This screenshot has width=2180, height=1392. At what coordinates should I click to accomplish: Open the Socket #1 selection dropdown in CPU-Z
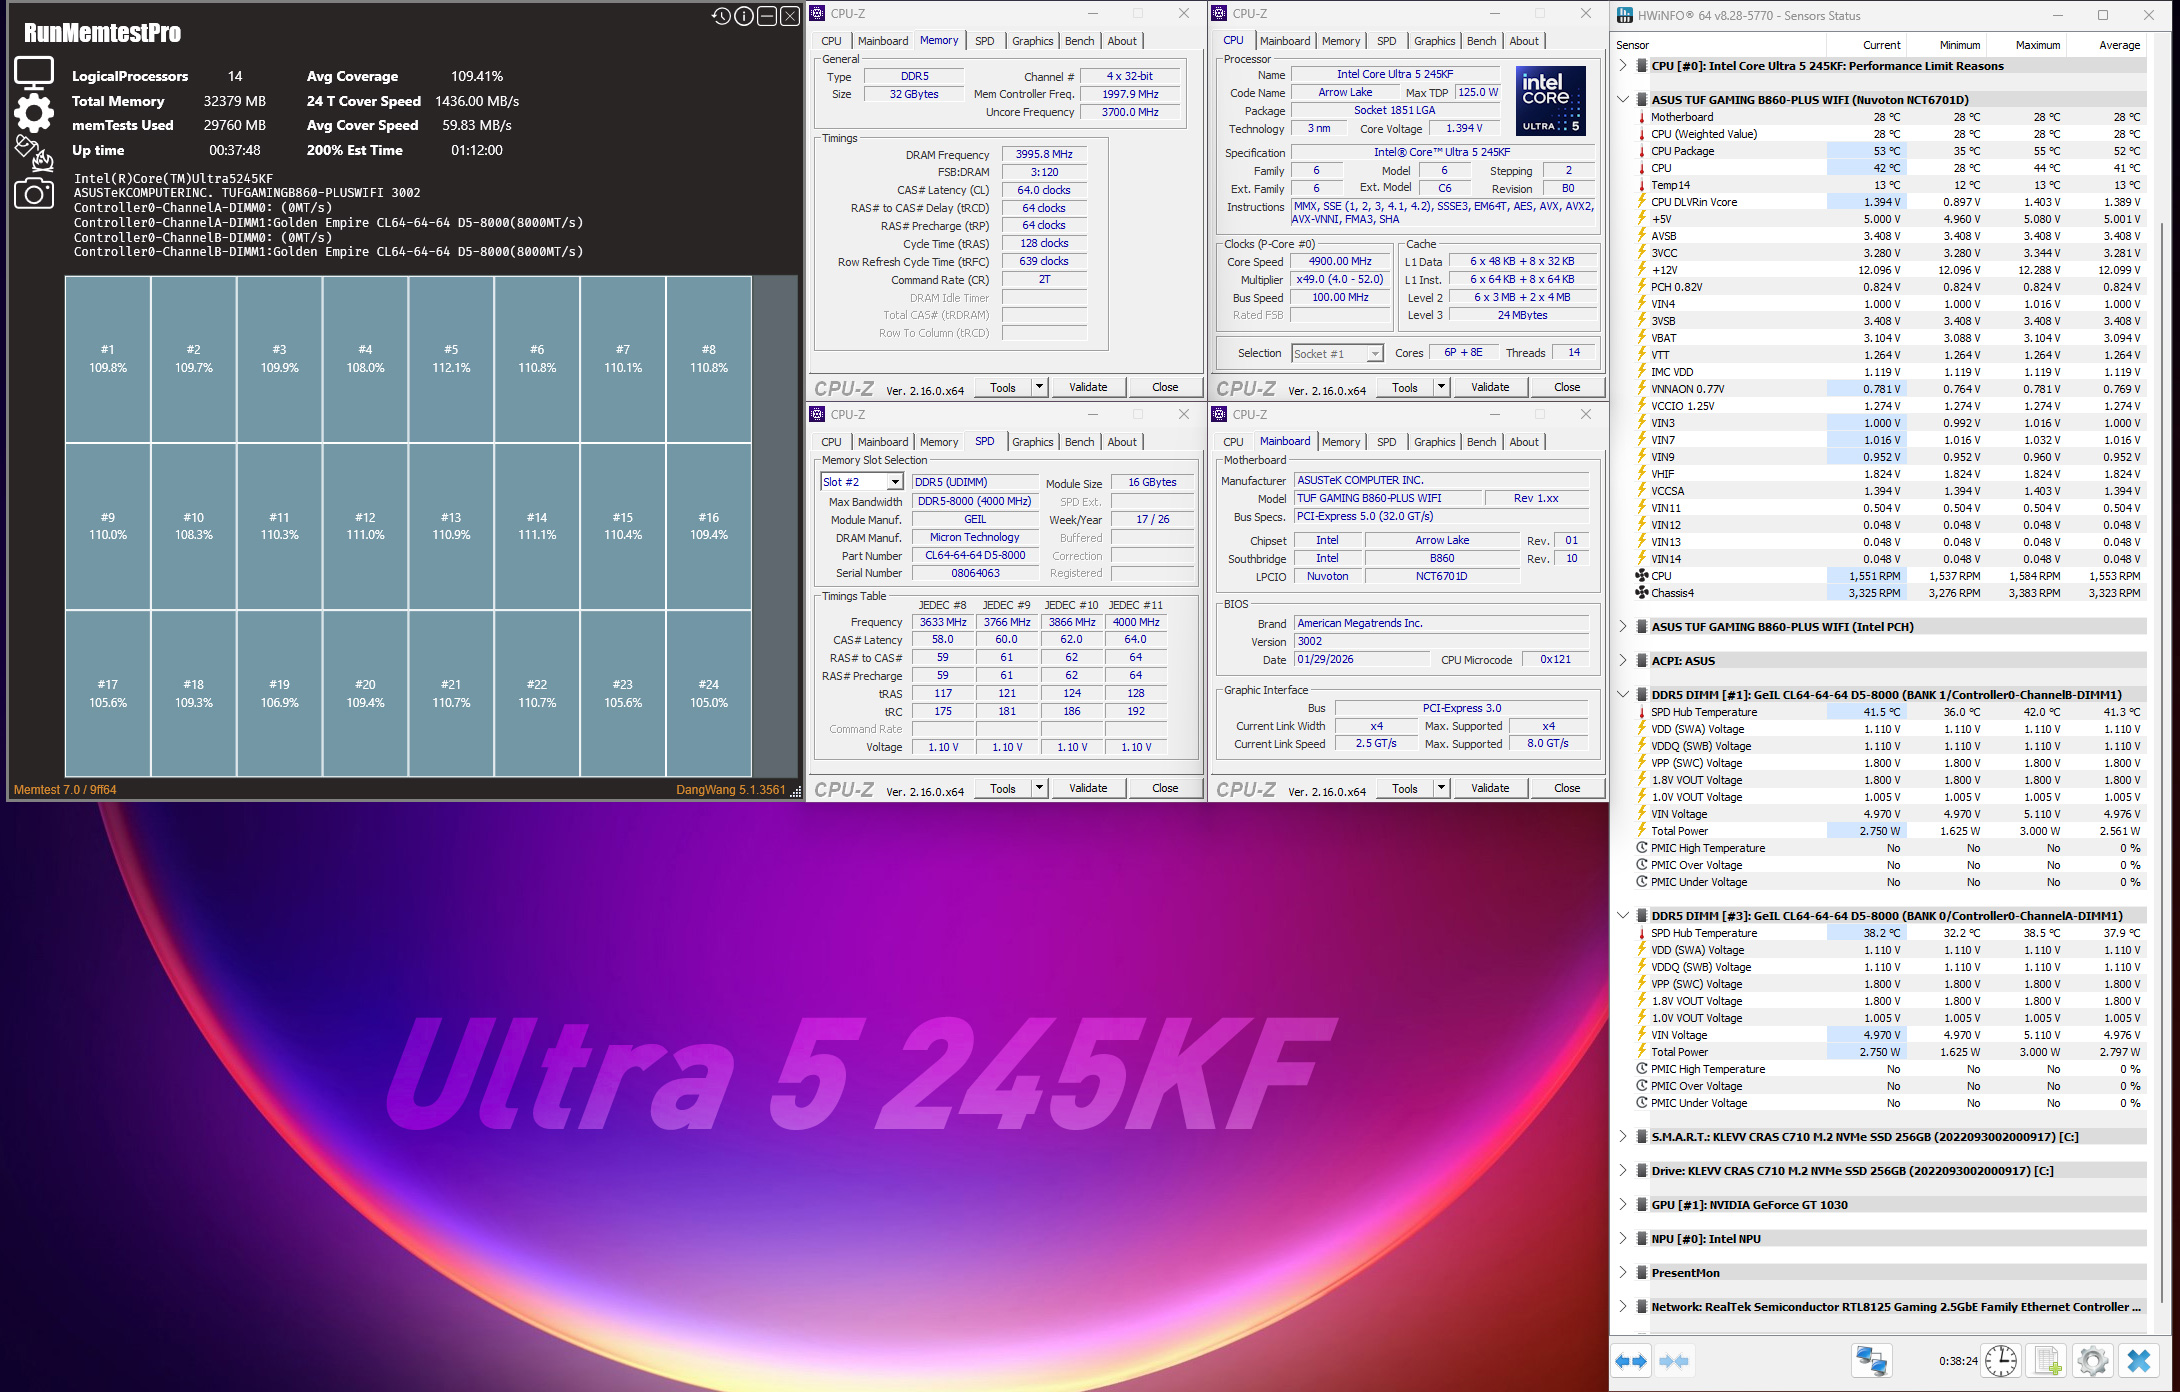(1375, 353)
